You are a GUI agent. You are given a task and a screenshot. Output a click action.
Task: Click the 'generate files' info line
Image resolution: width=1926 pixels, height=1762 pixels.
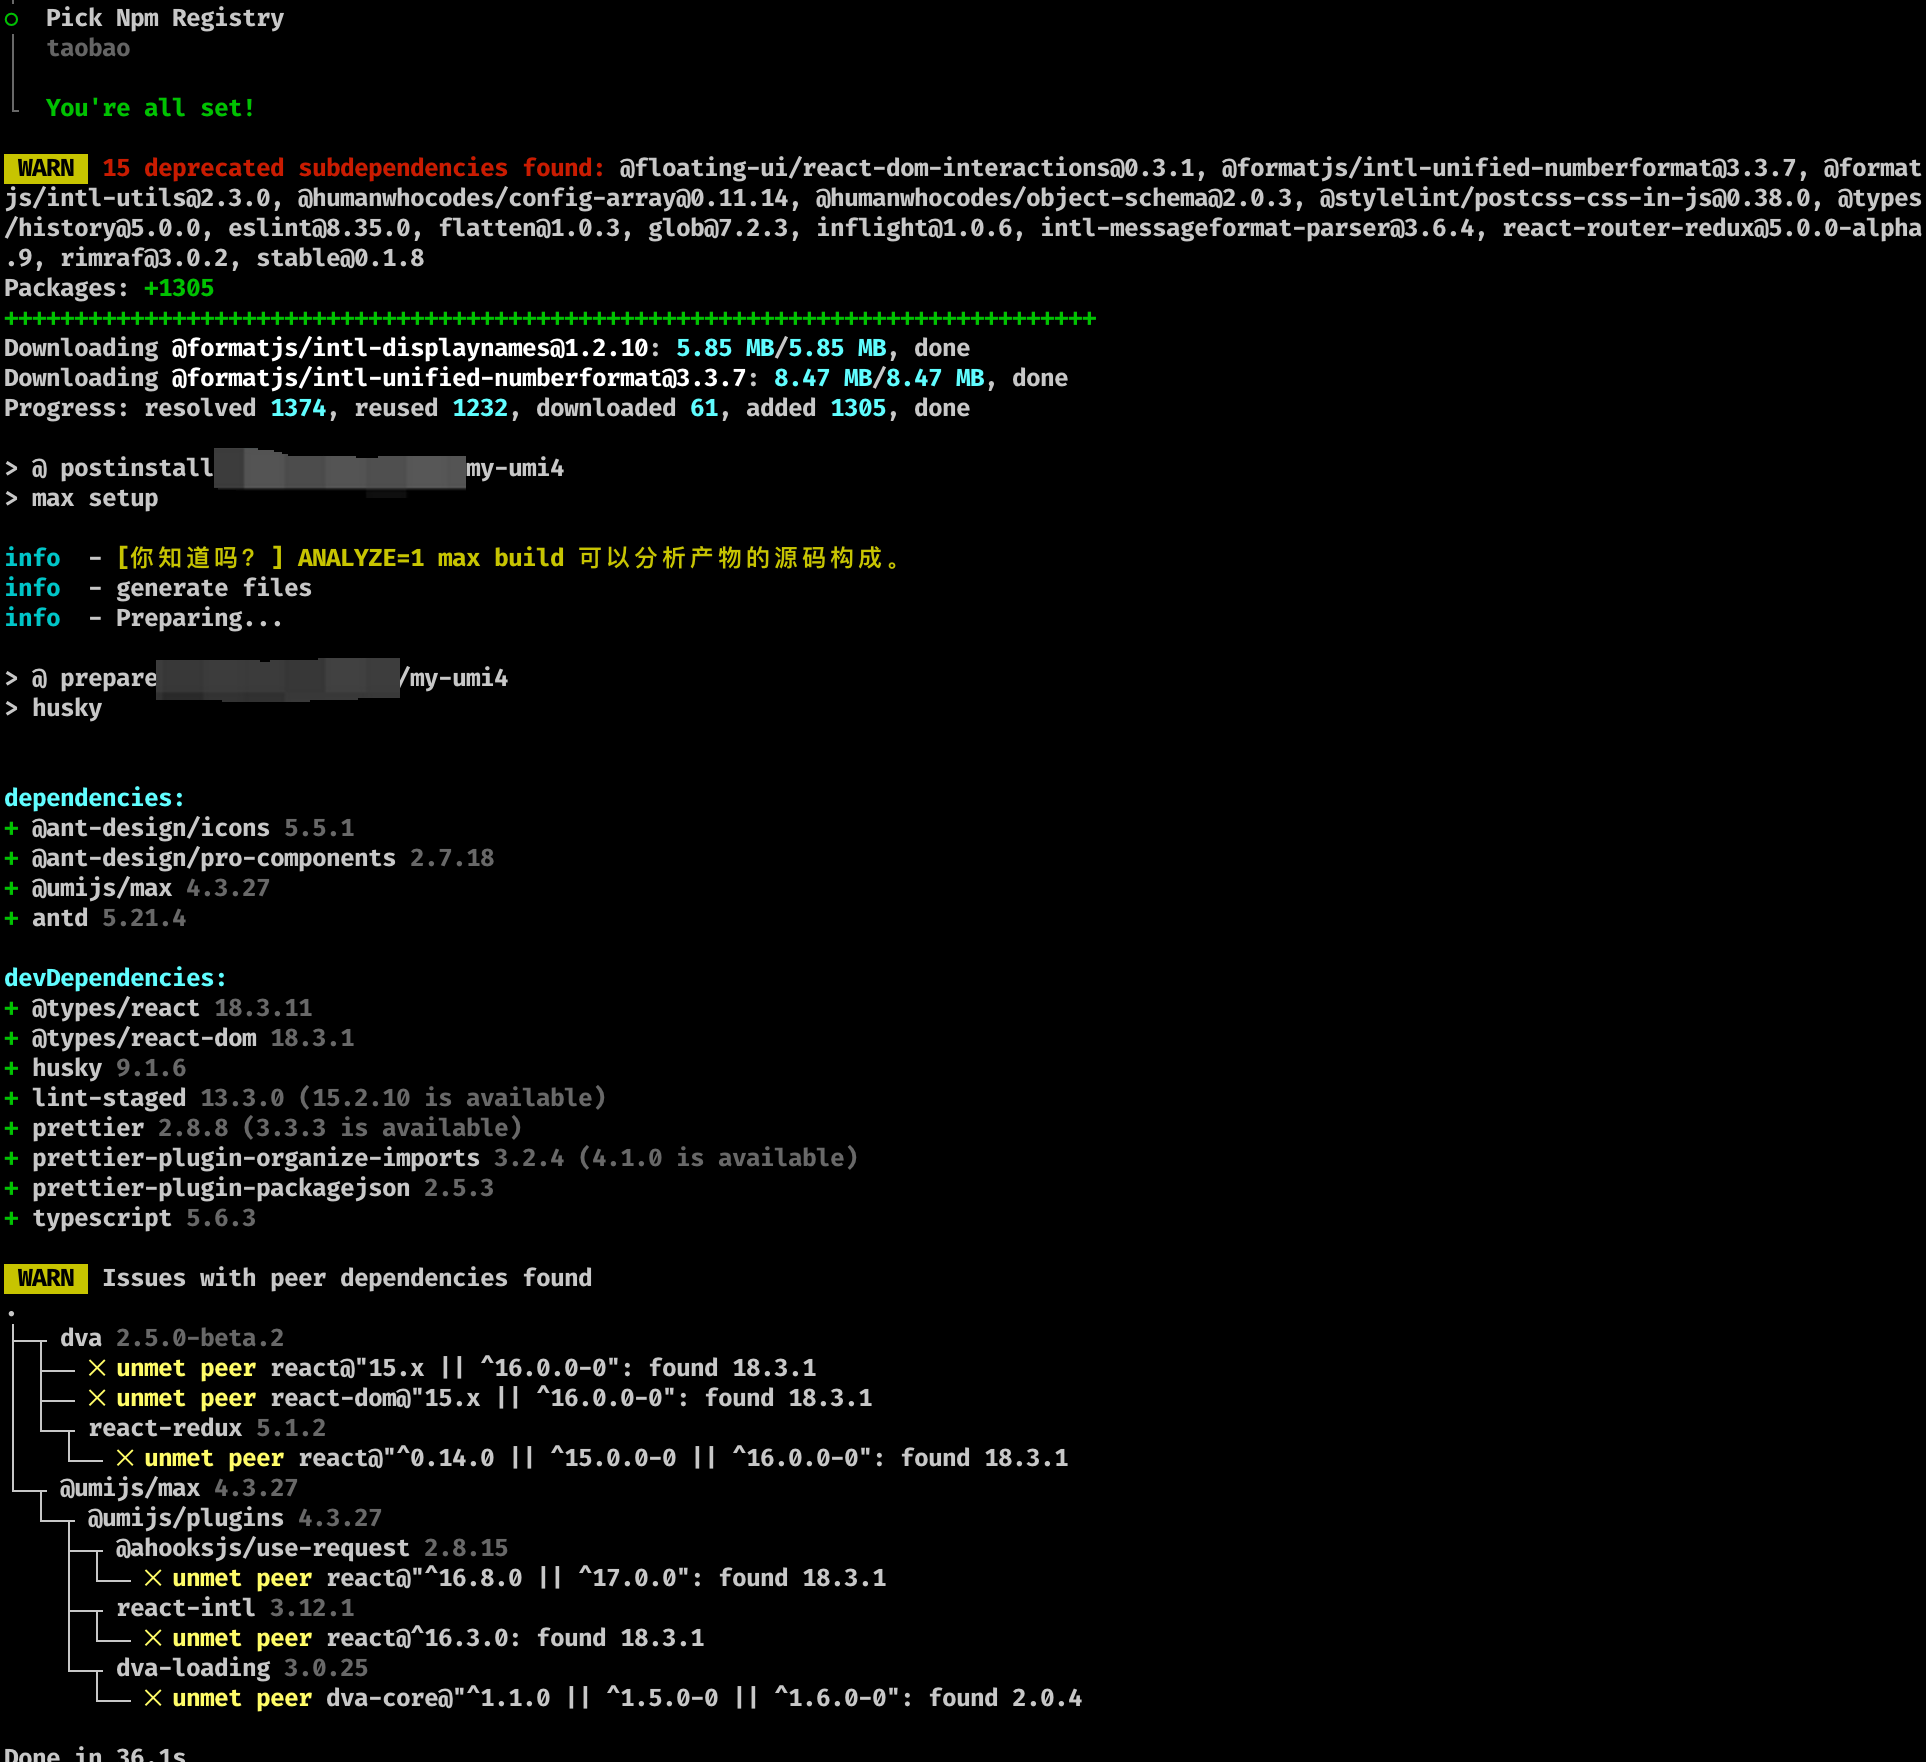click(x=158, y=588)
